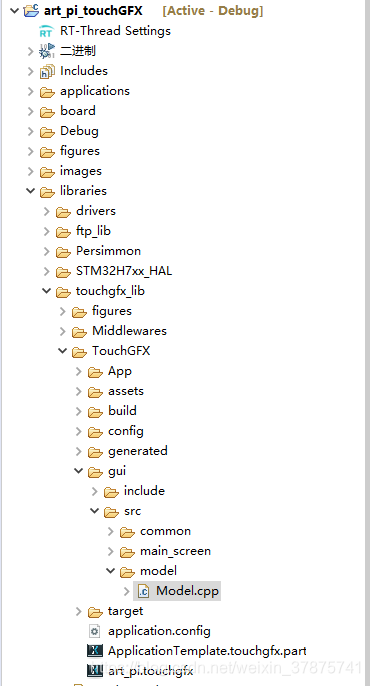Screen dimensions: 370x686
Task: Select the generated folder label
Action: [x=138, y=451]
